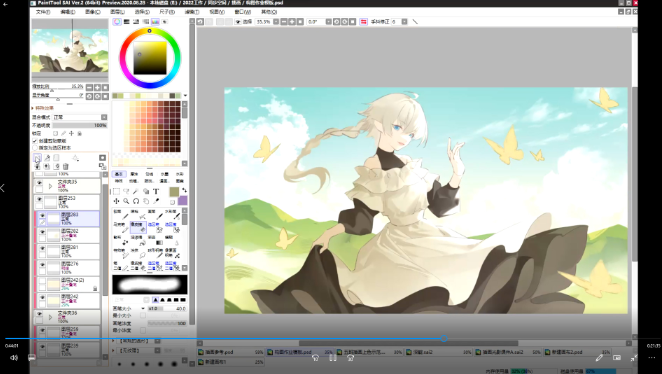The width and height of the screenshot is (662, 374).
Task: Expand folder 文件夹36
Action: click(50, 317)
